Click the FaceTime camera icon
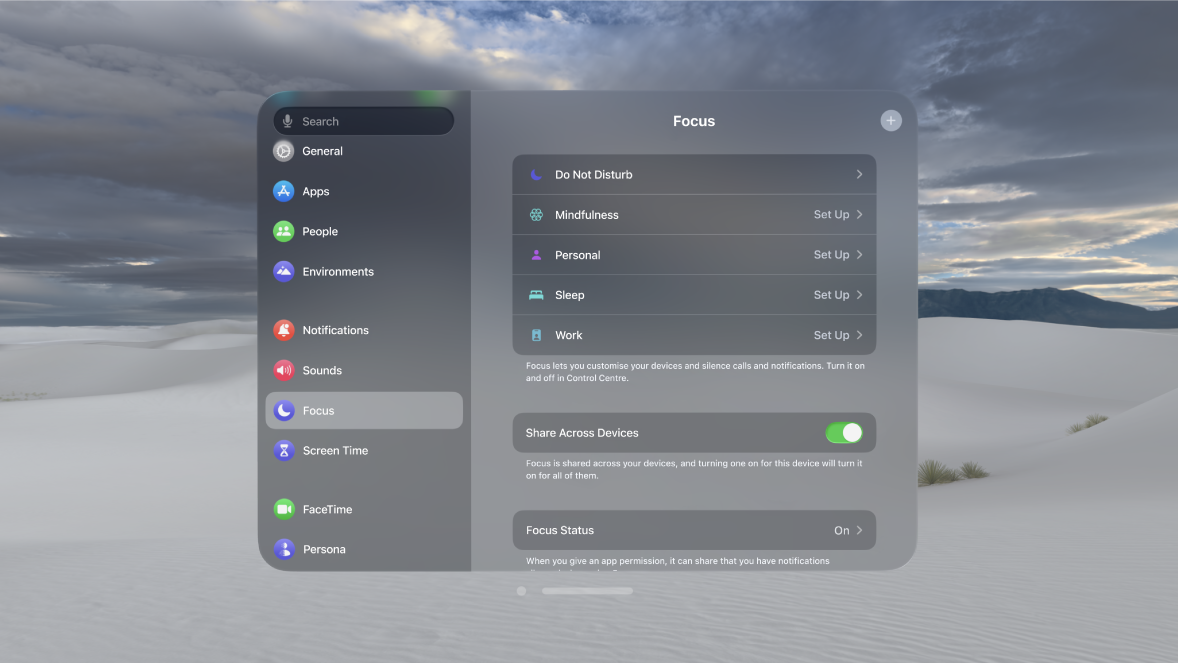This screenshot has height=665, width=1178. 284,509
